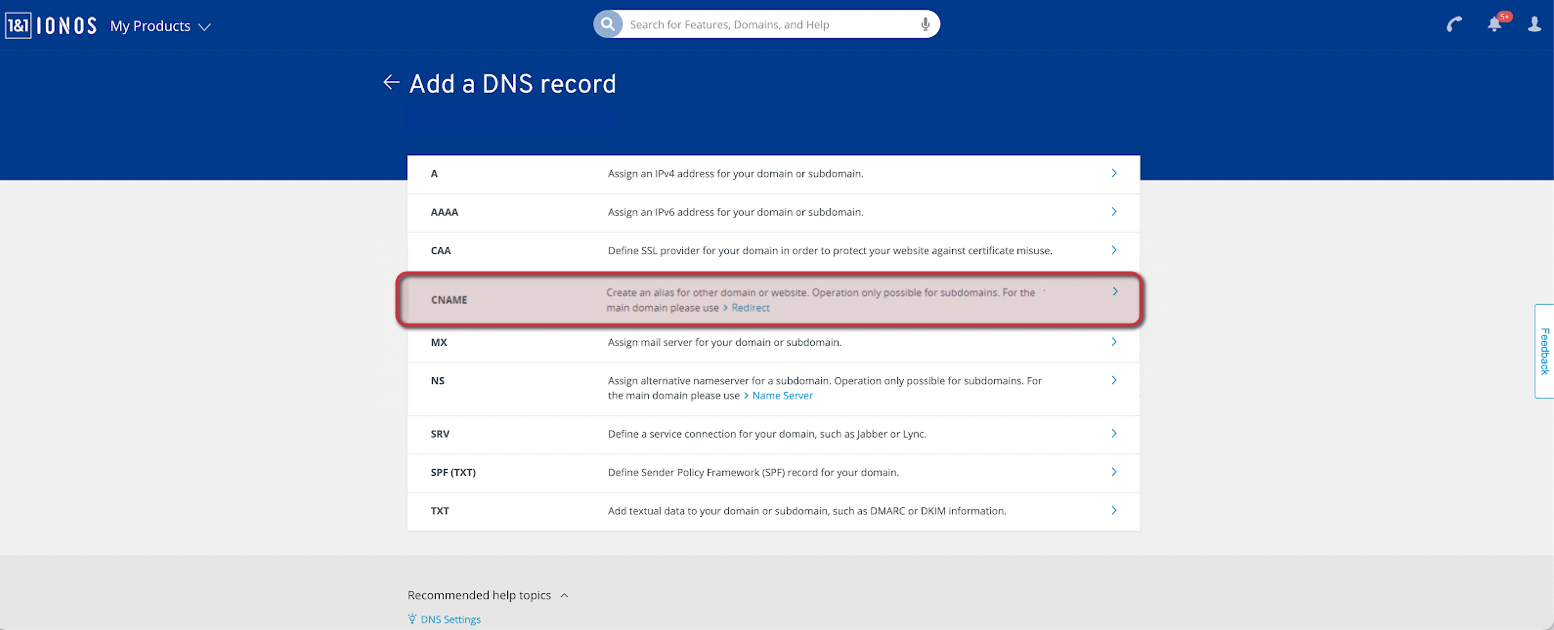Click the phone contact icon
The image size is (1554, 630).
pyautogui.click(x=1454, y=25)
